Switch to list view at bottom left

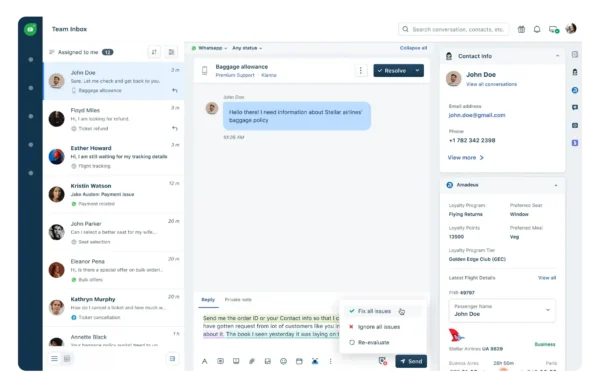[x=54, y=359]
